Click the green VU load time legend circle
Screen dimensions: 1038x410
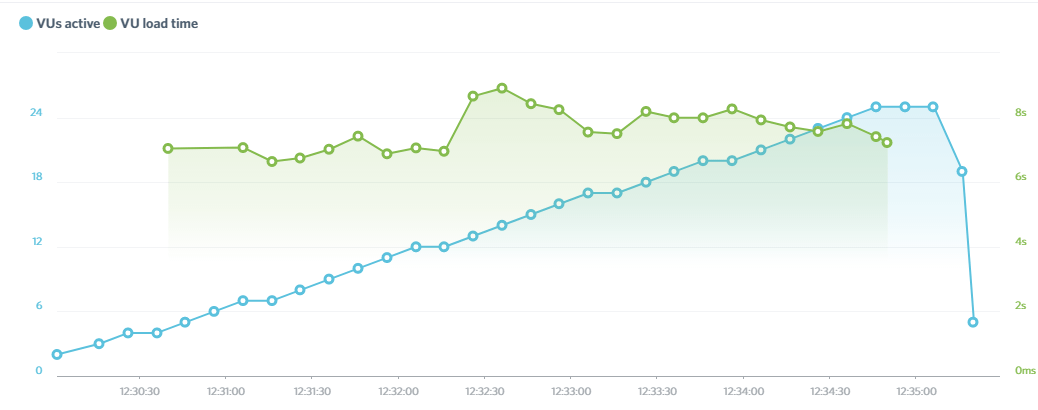(x=110, y=24)
